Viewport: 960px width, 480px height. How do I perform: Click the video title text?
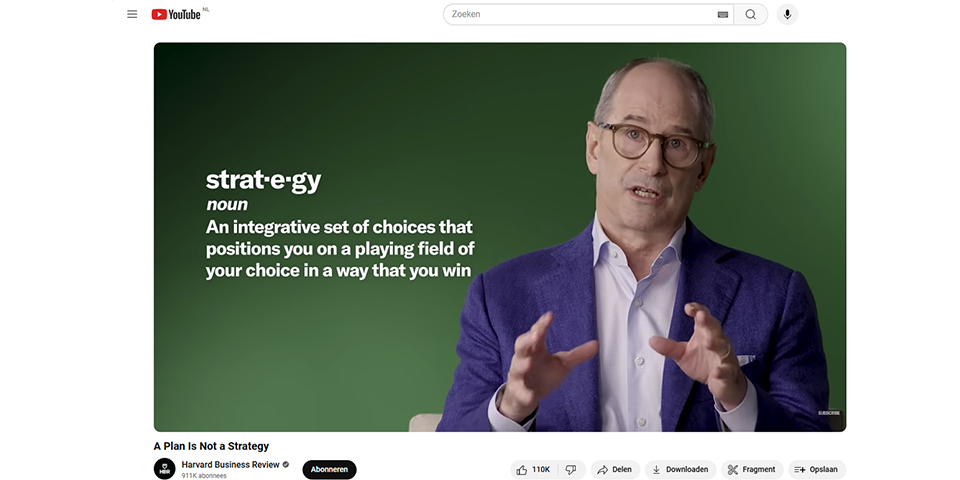coord(211,446)
